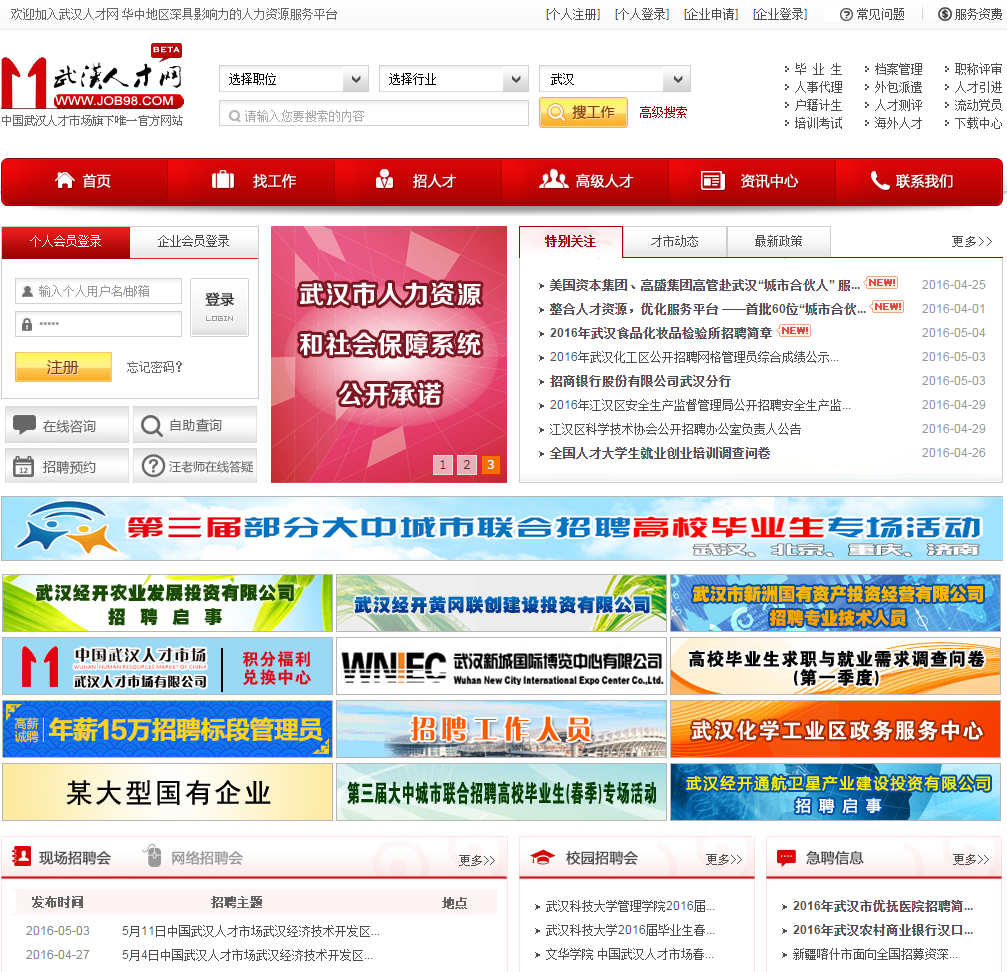Open the 年薪15万招聘标段管理员 banner
1007x972 pixels.
coord(167,729)
